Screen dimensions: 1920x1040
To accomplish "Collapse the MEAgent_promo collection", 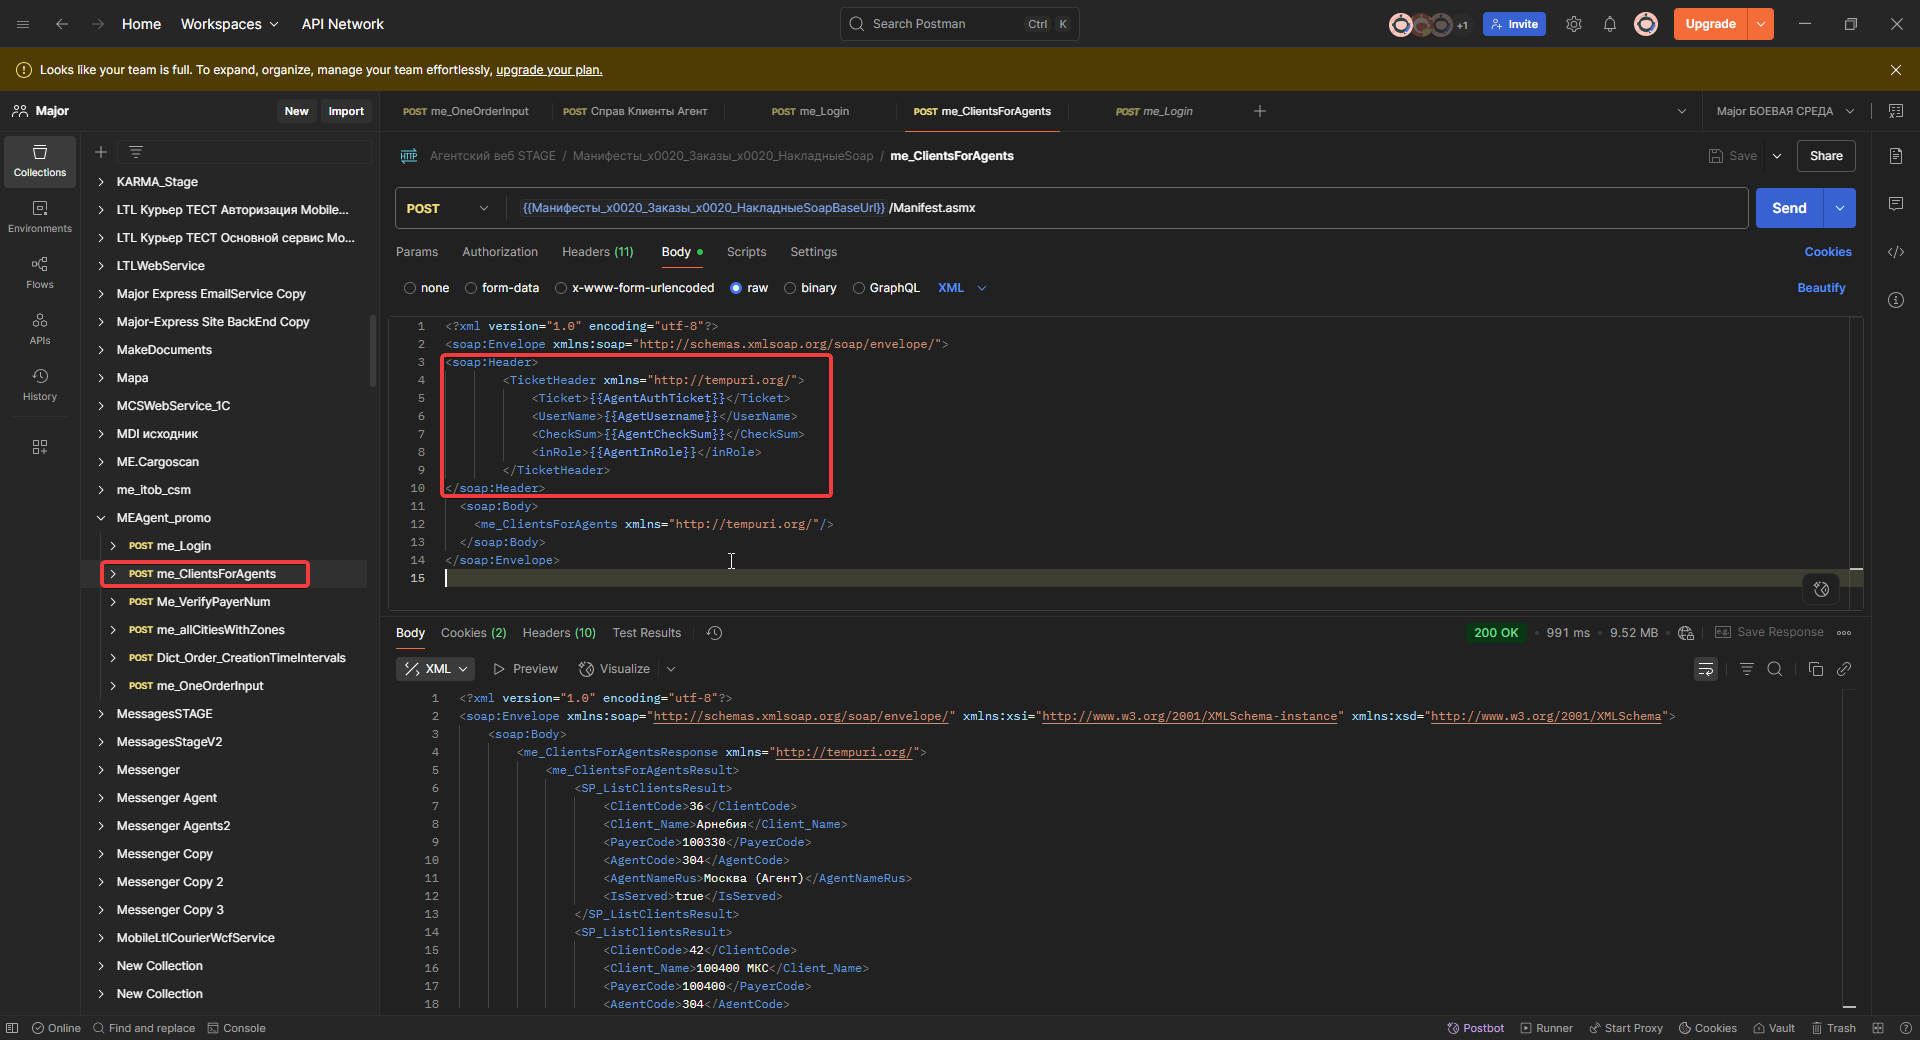I will (101, 518).
